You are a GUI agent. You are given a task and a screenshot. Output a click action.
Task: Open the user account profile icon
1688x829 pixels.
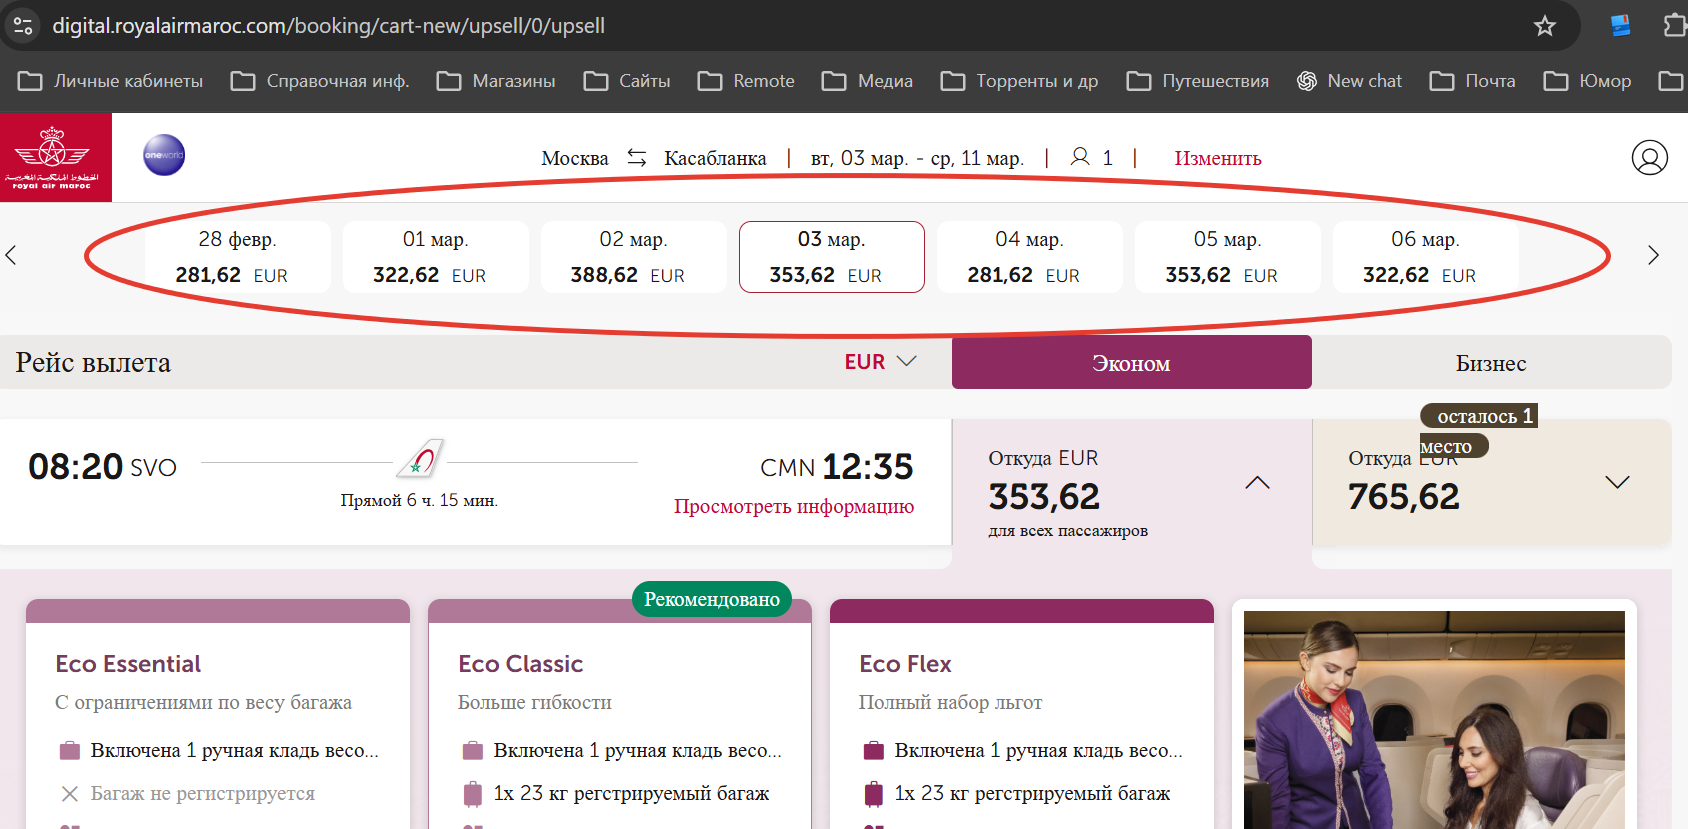pyautogui.click(x=1649, y=158)
